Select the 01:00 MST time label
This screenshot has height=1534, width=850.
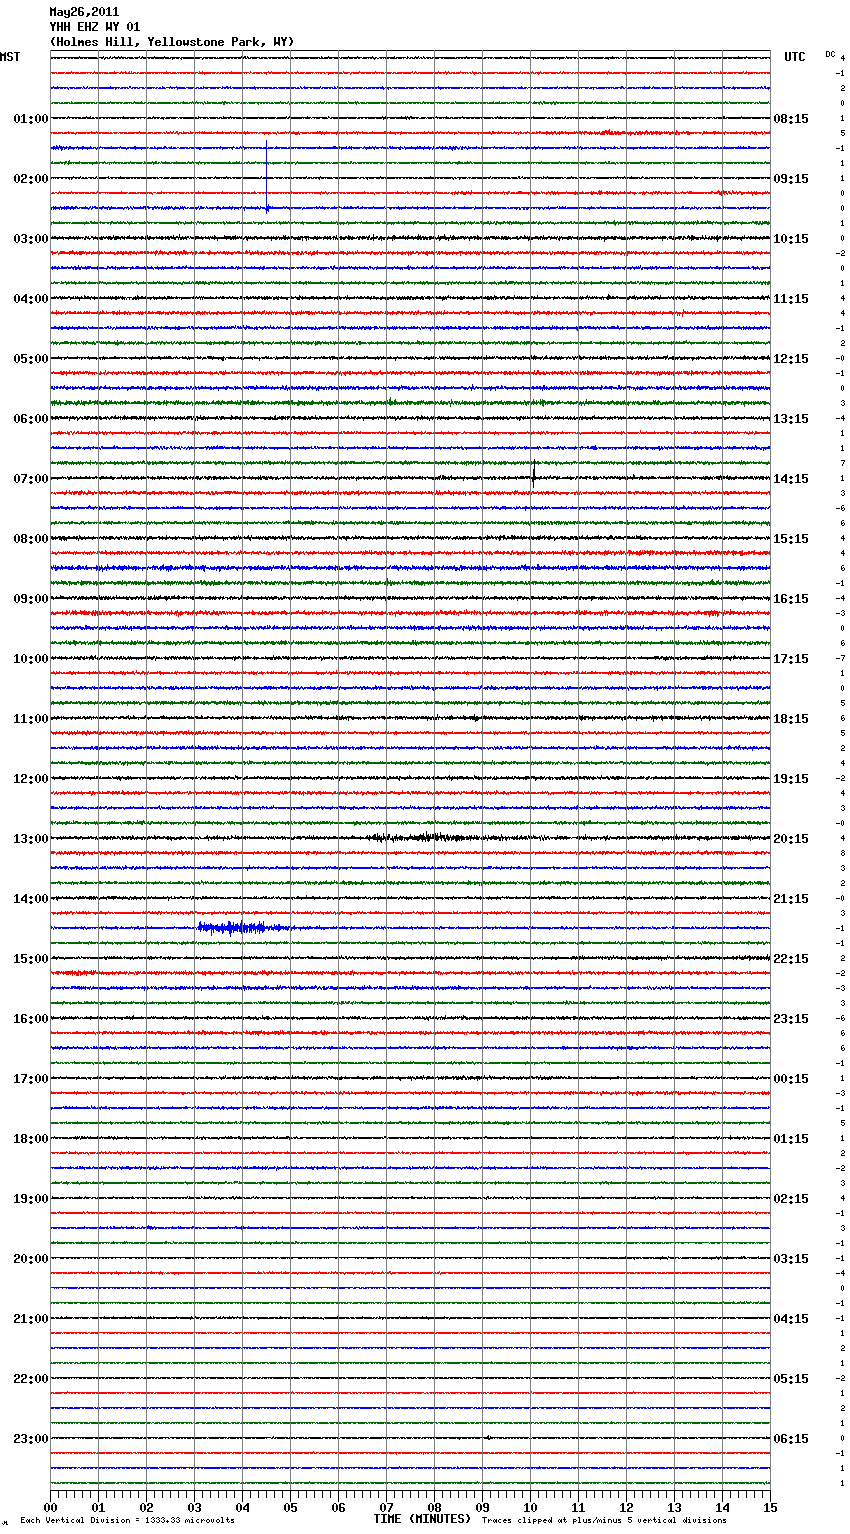click(x=31, y=119)
